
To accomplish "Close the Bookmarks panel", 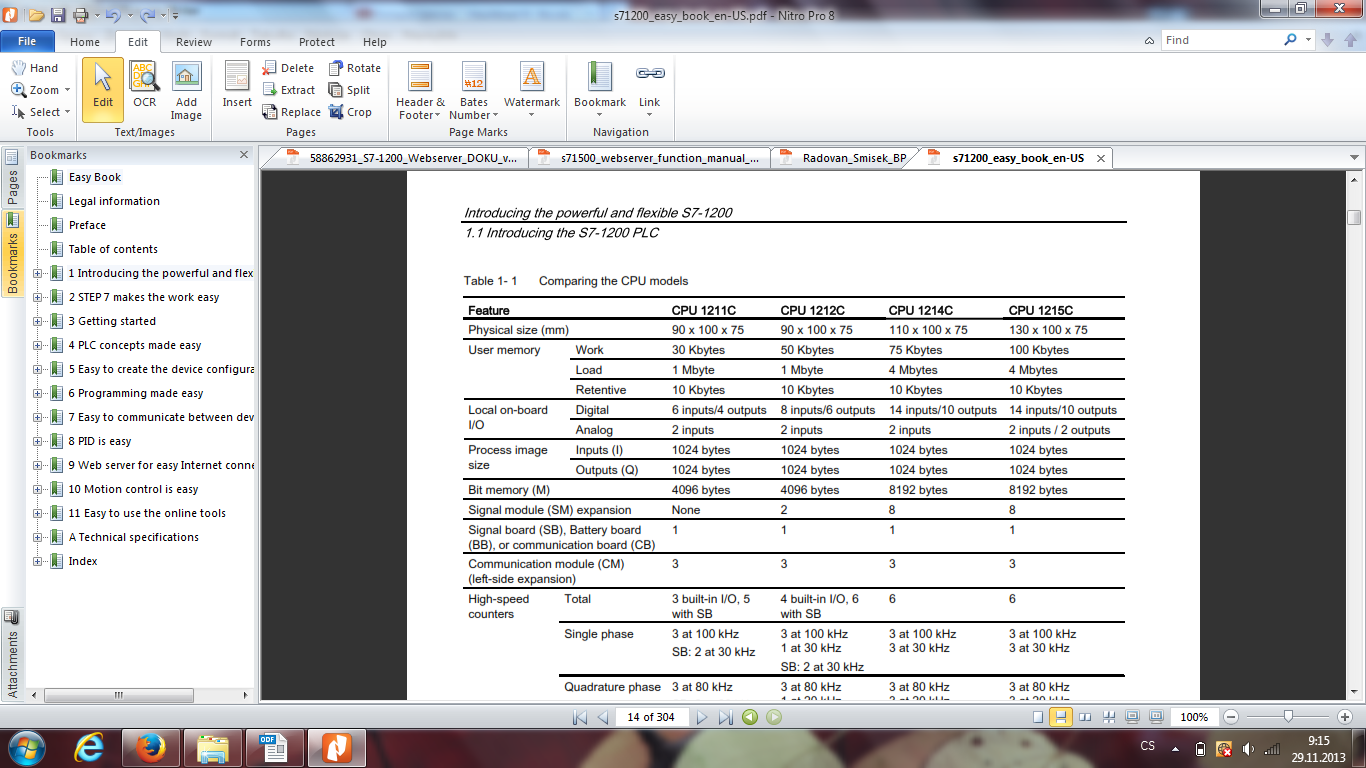I will (x=244, y=155).
